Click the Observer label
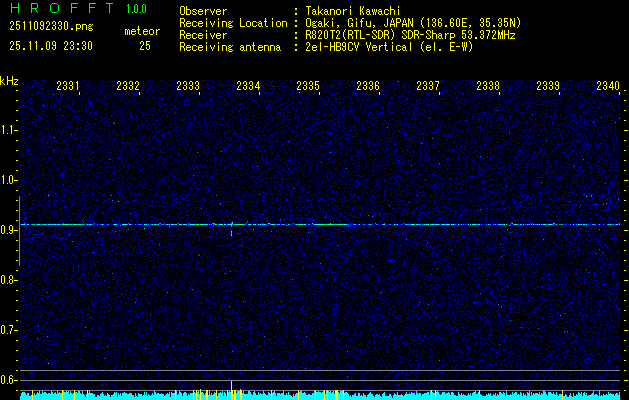Image resolution: width=629 pixels, height=400 pixels. click(x=203, y=11)
